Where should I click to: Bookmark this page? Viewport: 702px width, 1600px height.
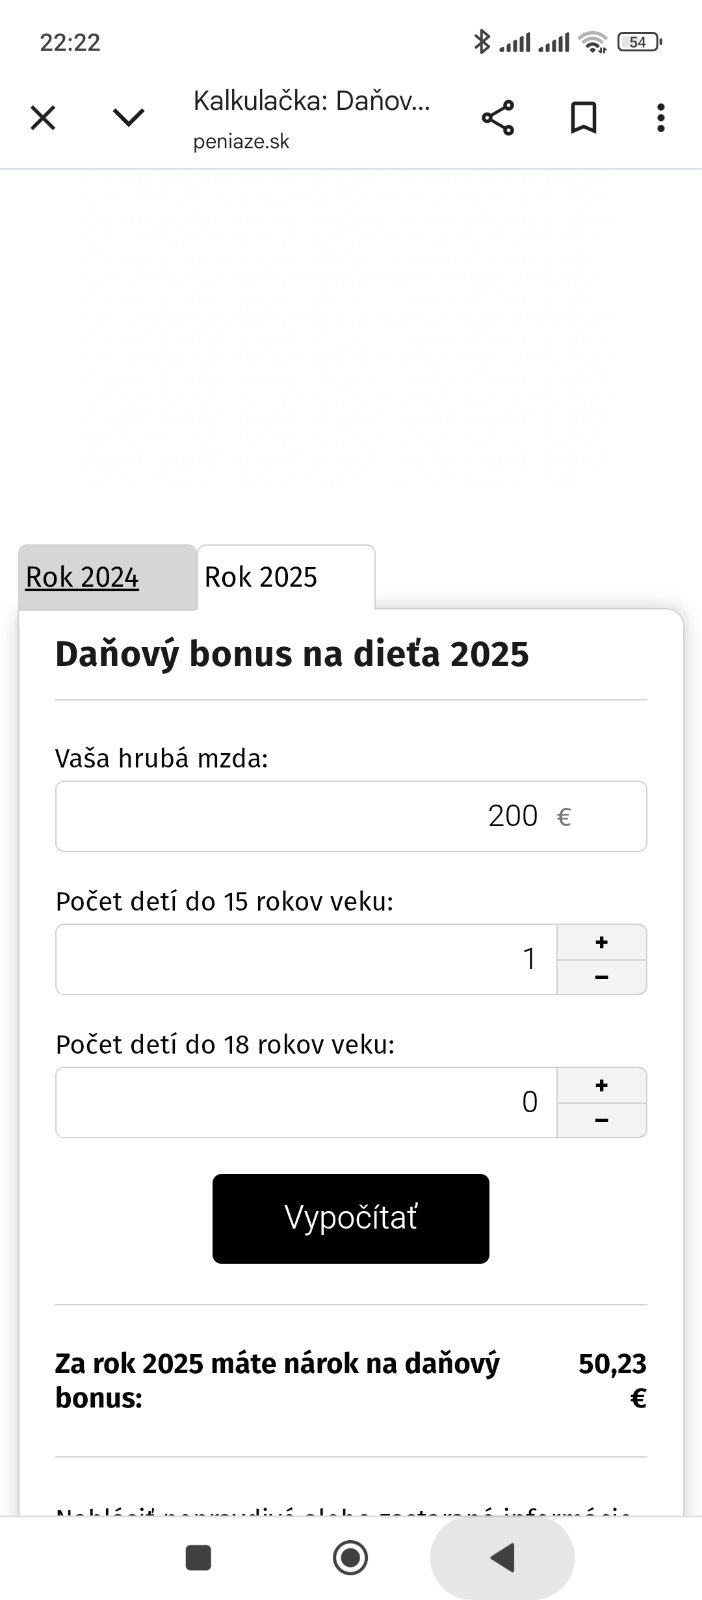pyautogui.click(x=583, y=118)
